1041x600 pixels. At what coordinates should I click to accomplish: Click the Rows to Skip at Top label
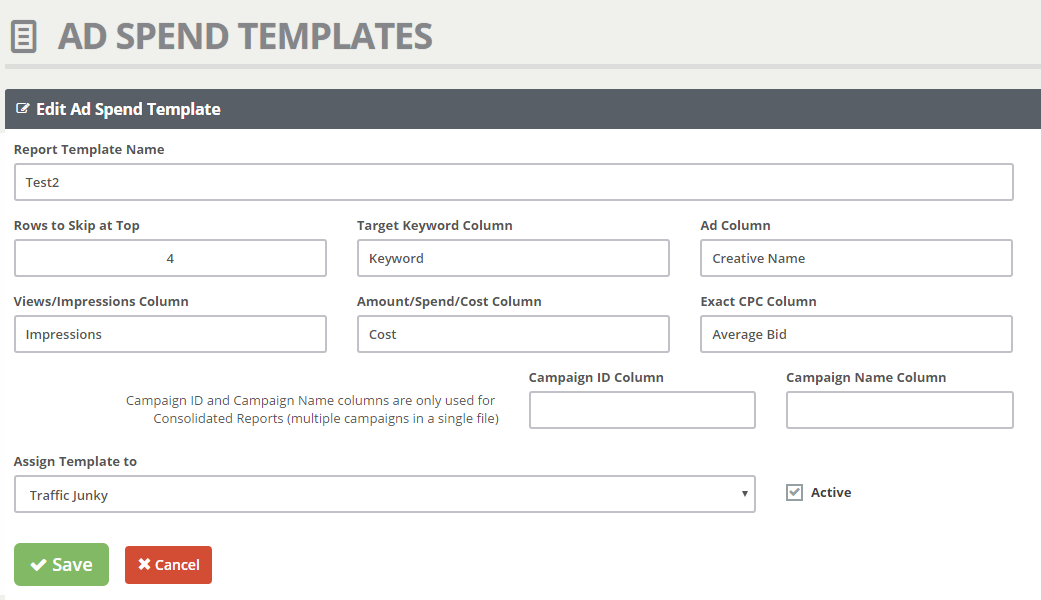(76, 226)
